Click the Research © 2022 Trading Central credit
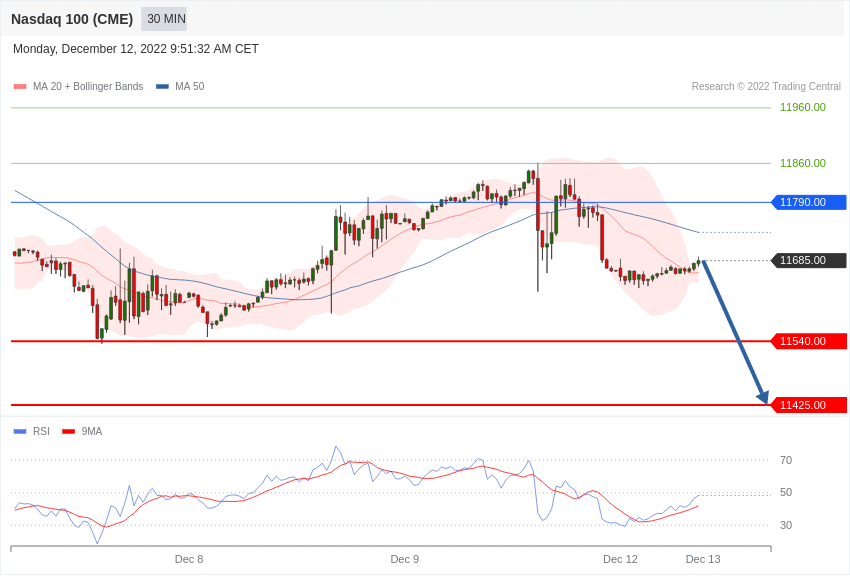 tap(766, 87)
